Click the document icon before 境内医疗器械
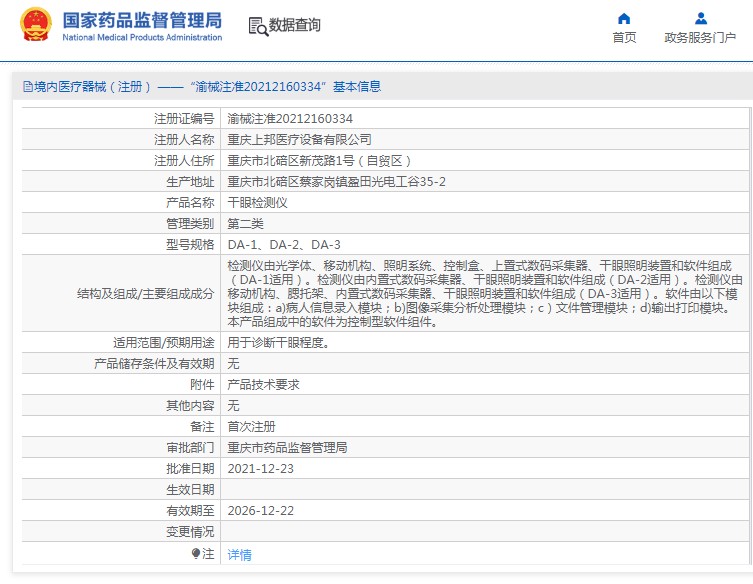This screenshot has height=584, width=753. pos(28,87)
